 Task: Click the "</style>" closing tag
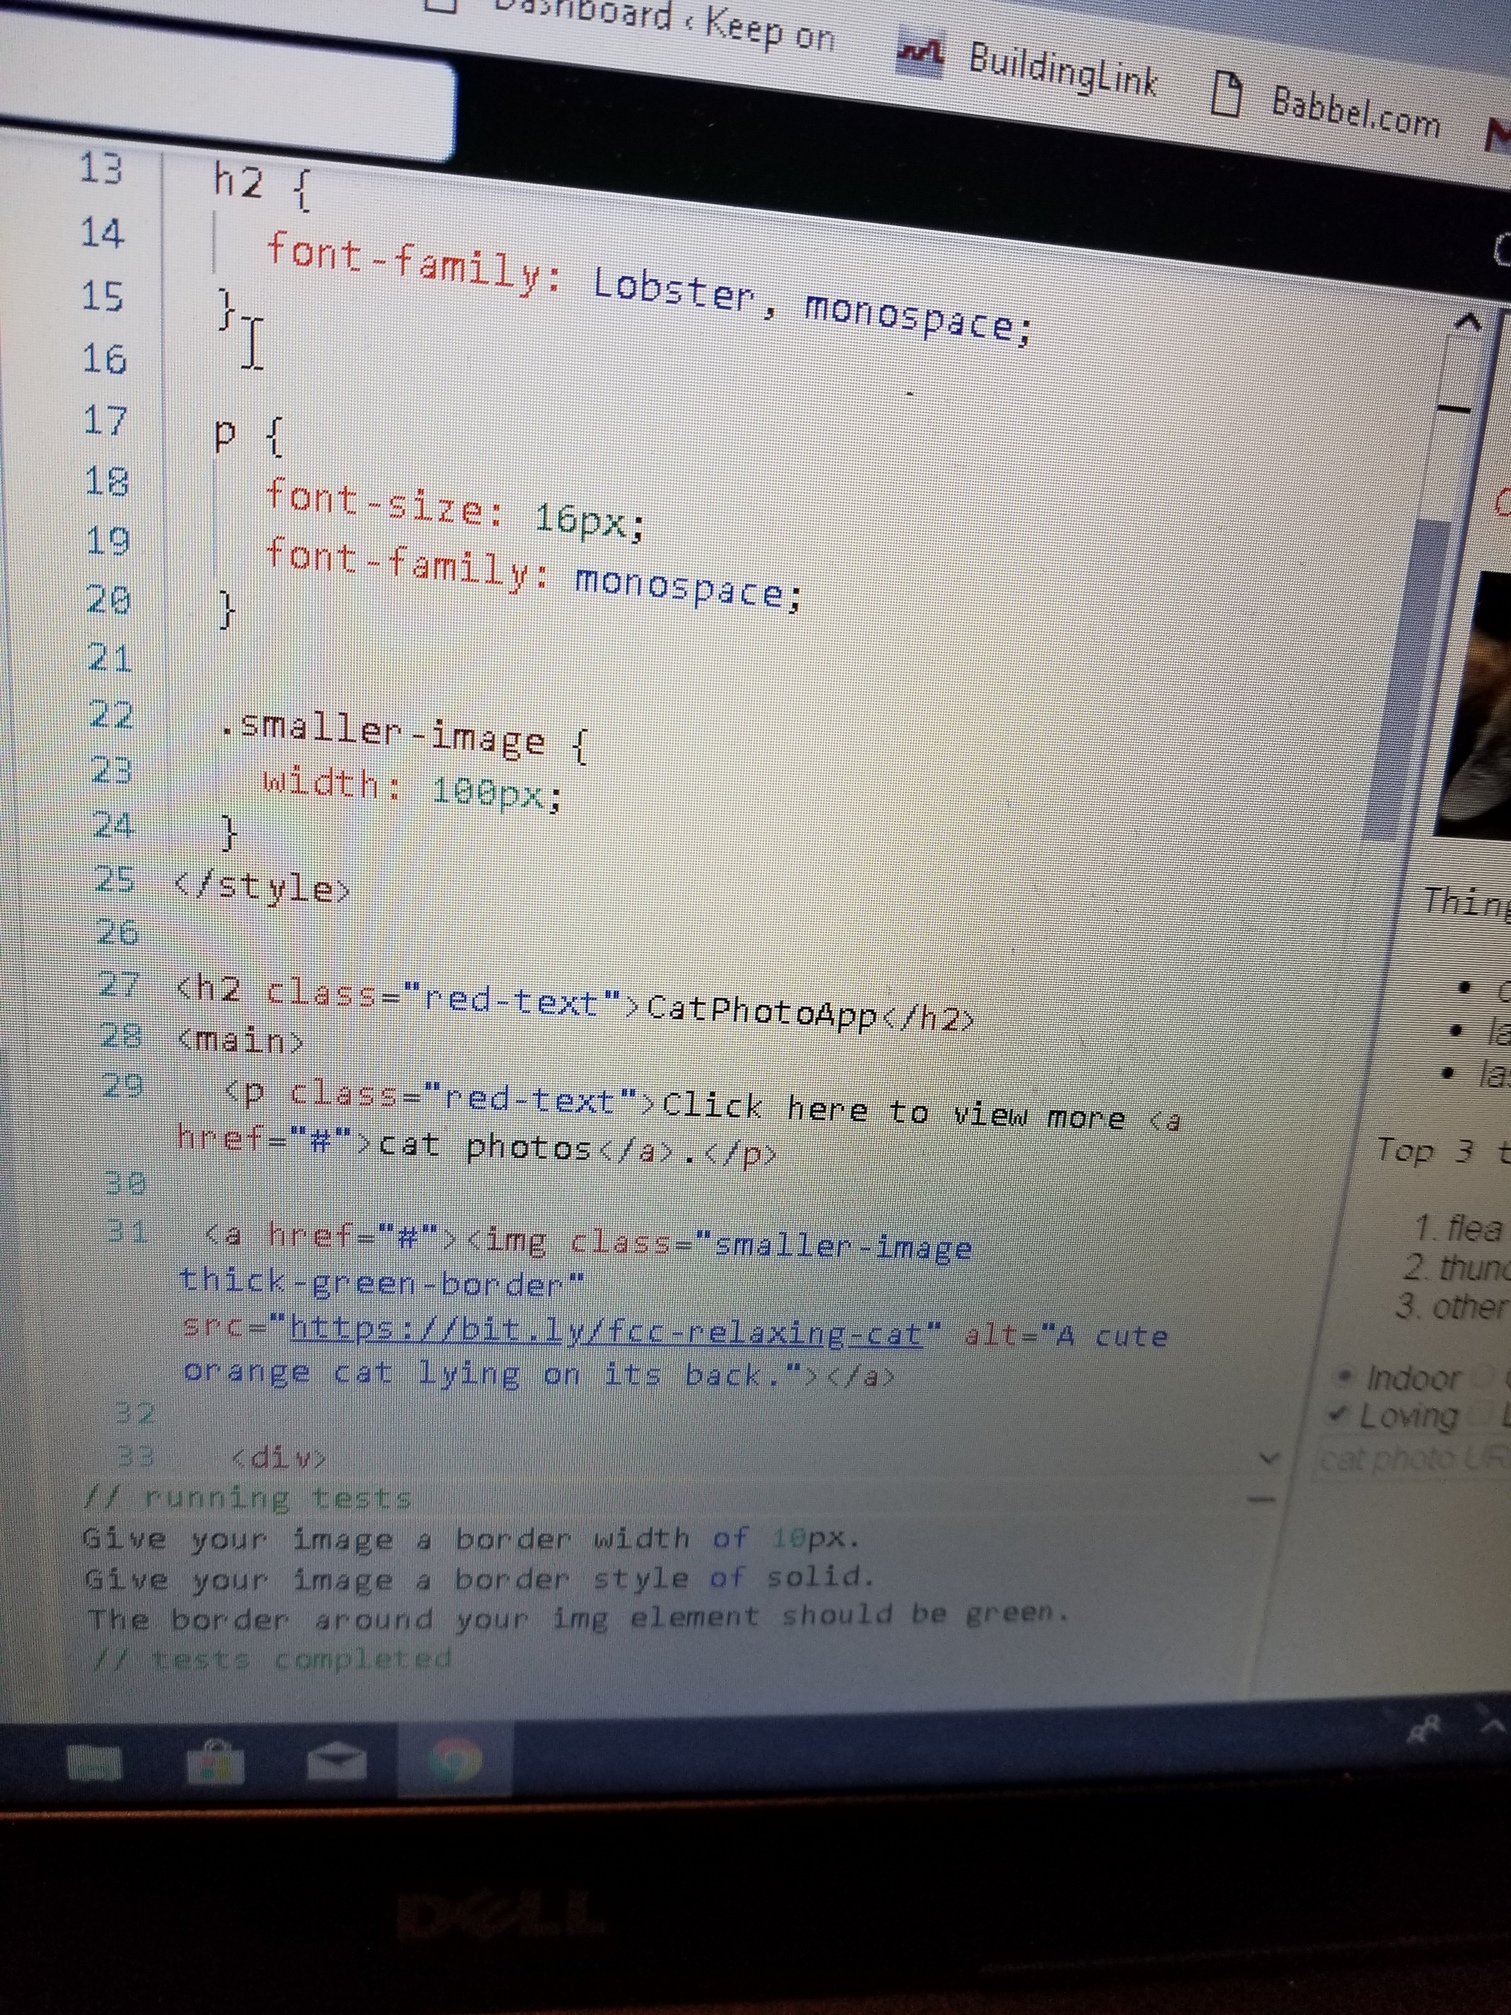click(262, 887)
